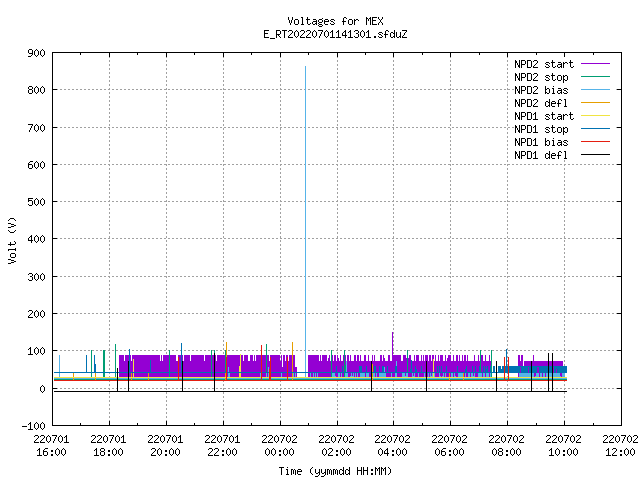Click the 500 y-axis tick label
Viewport: 640px width, 480px height.
pos(36,202)
